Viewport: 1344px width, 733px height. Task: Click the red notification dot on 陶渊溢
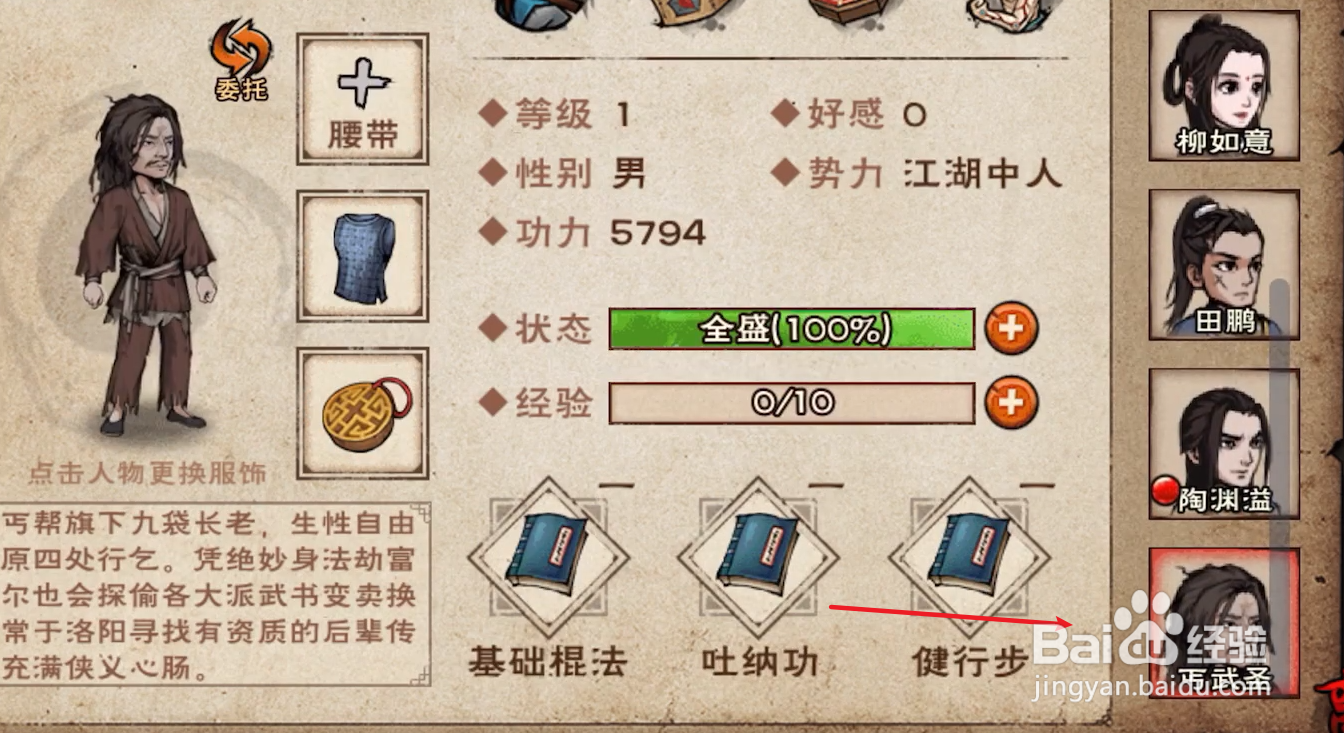1161,492
